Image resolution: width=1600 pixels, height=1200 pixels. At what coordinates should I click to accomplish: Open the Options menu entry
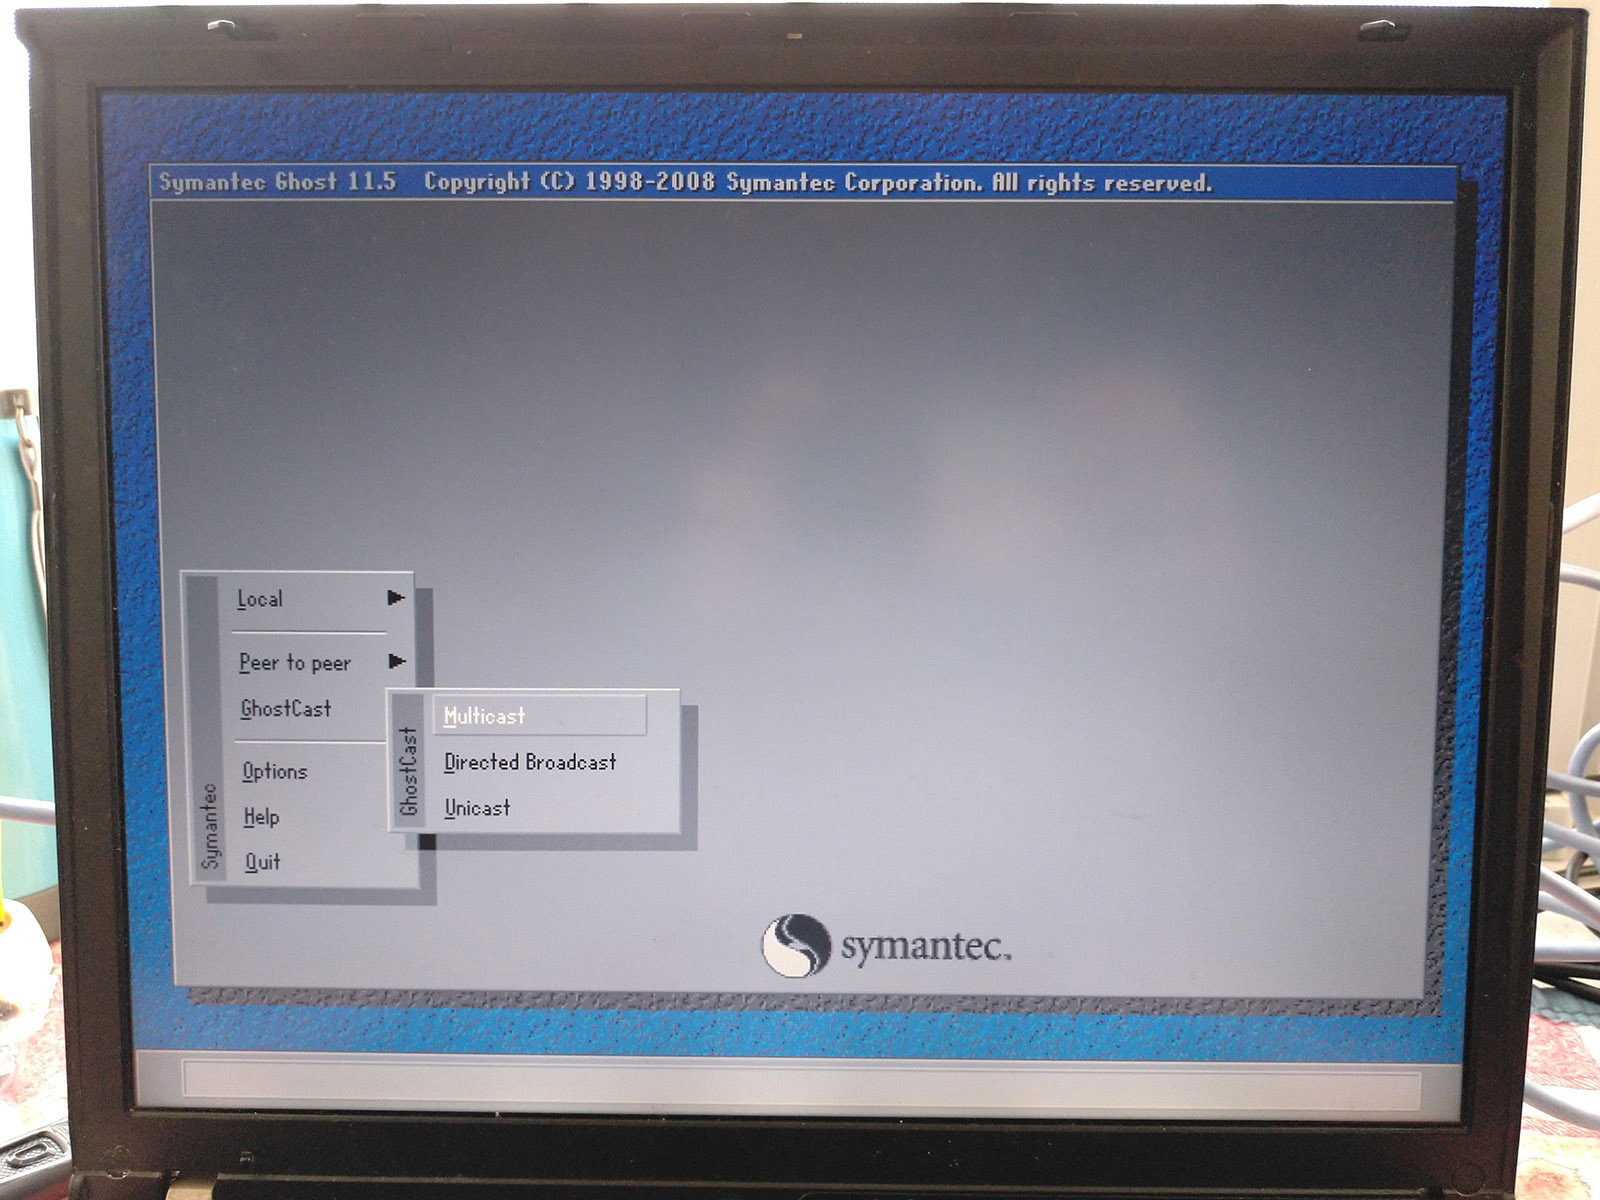(275, 772)
